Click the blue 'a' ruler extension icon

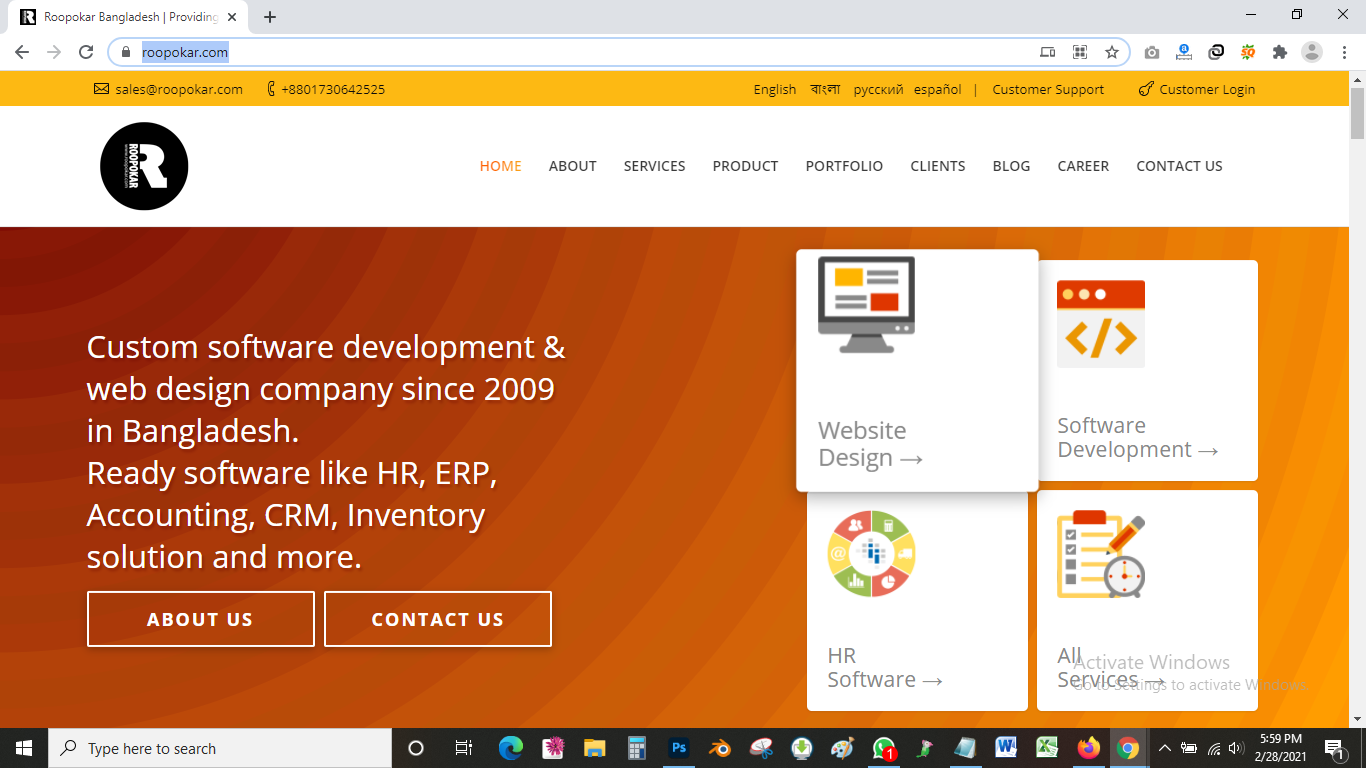pos(1184,52)
